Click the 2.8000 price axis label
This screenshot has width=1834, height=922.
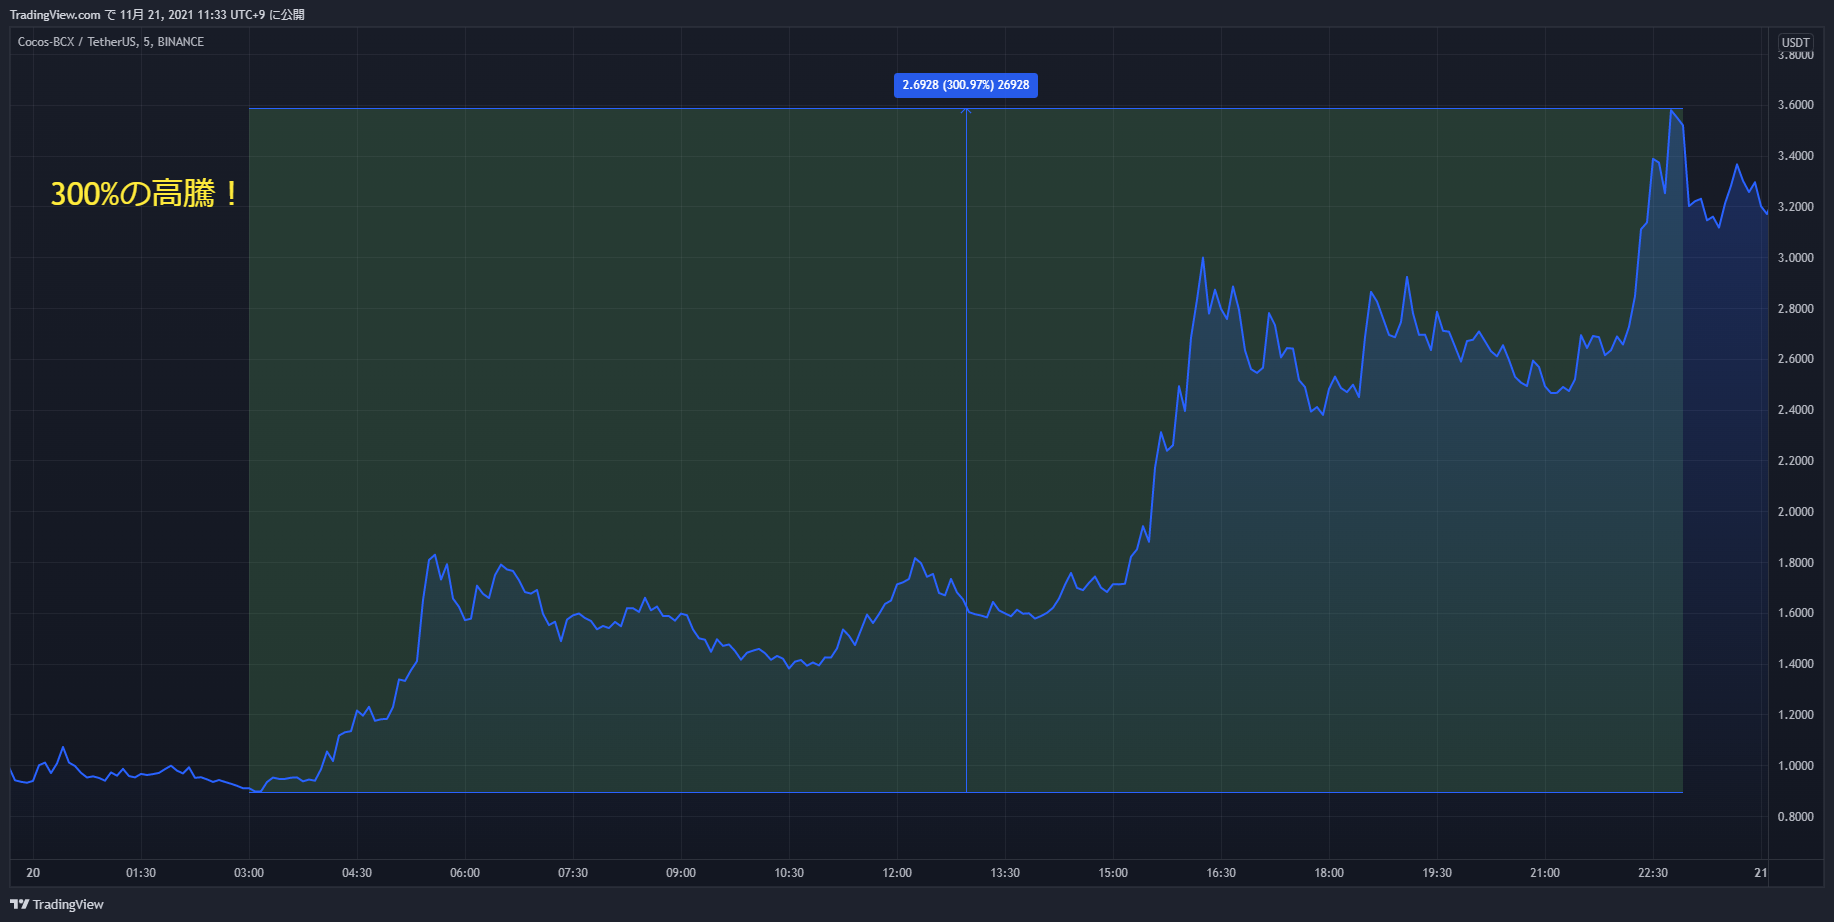(x=1795, y=309)
